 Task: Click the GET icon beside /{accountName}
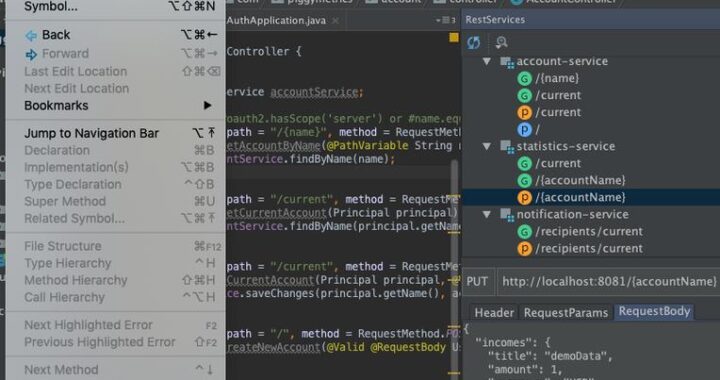[x=524, y=180]
